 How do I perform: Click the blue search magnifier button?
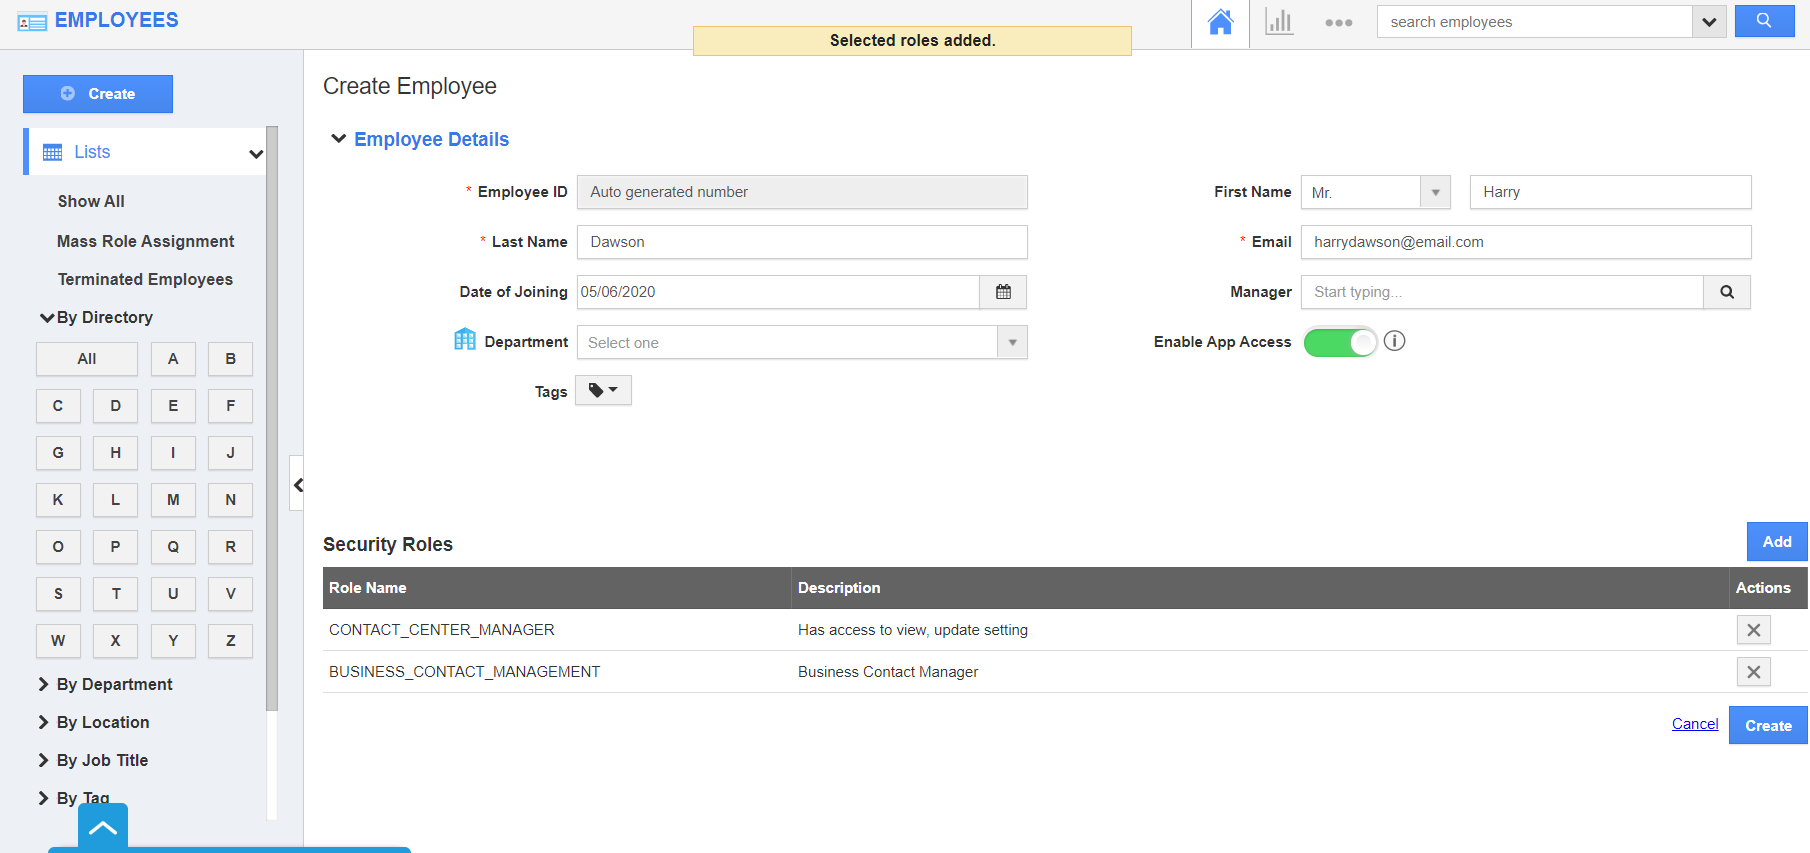(1763, 21)
